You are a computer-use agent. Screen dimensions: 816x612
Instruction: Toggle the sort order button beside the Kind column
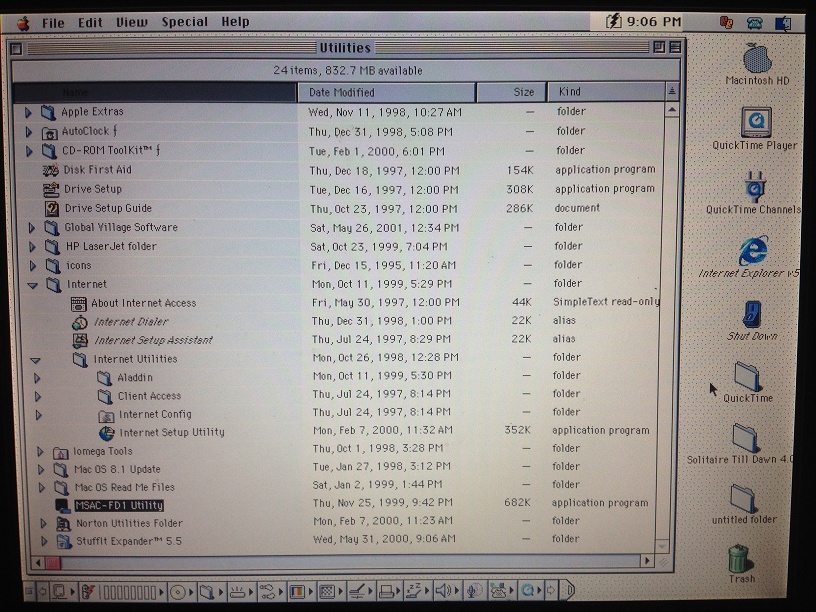click(x=672, y=92)
